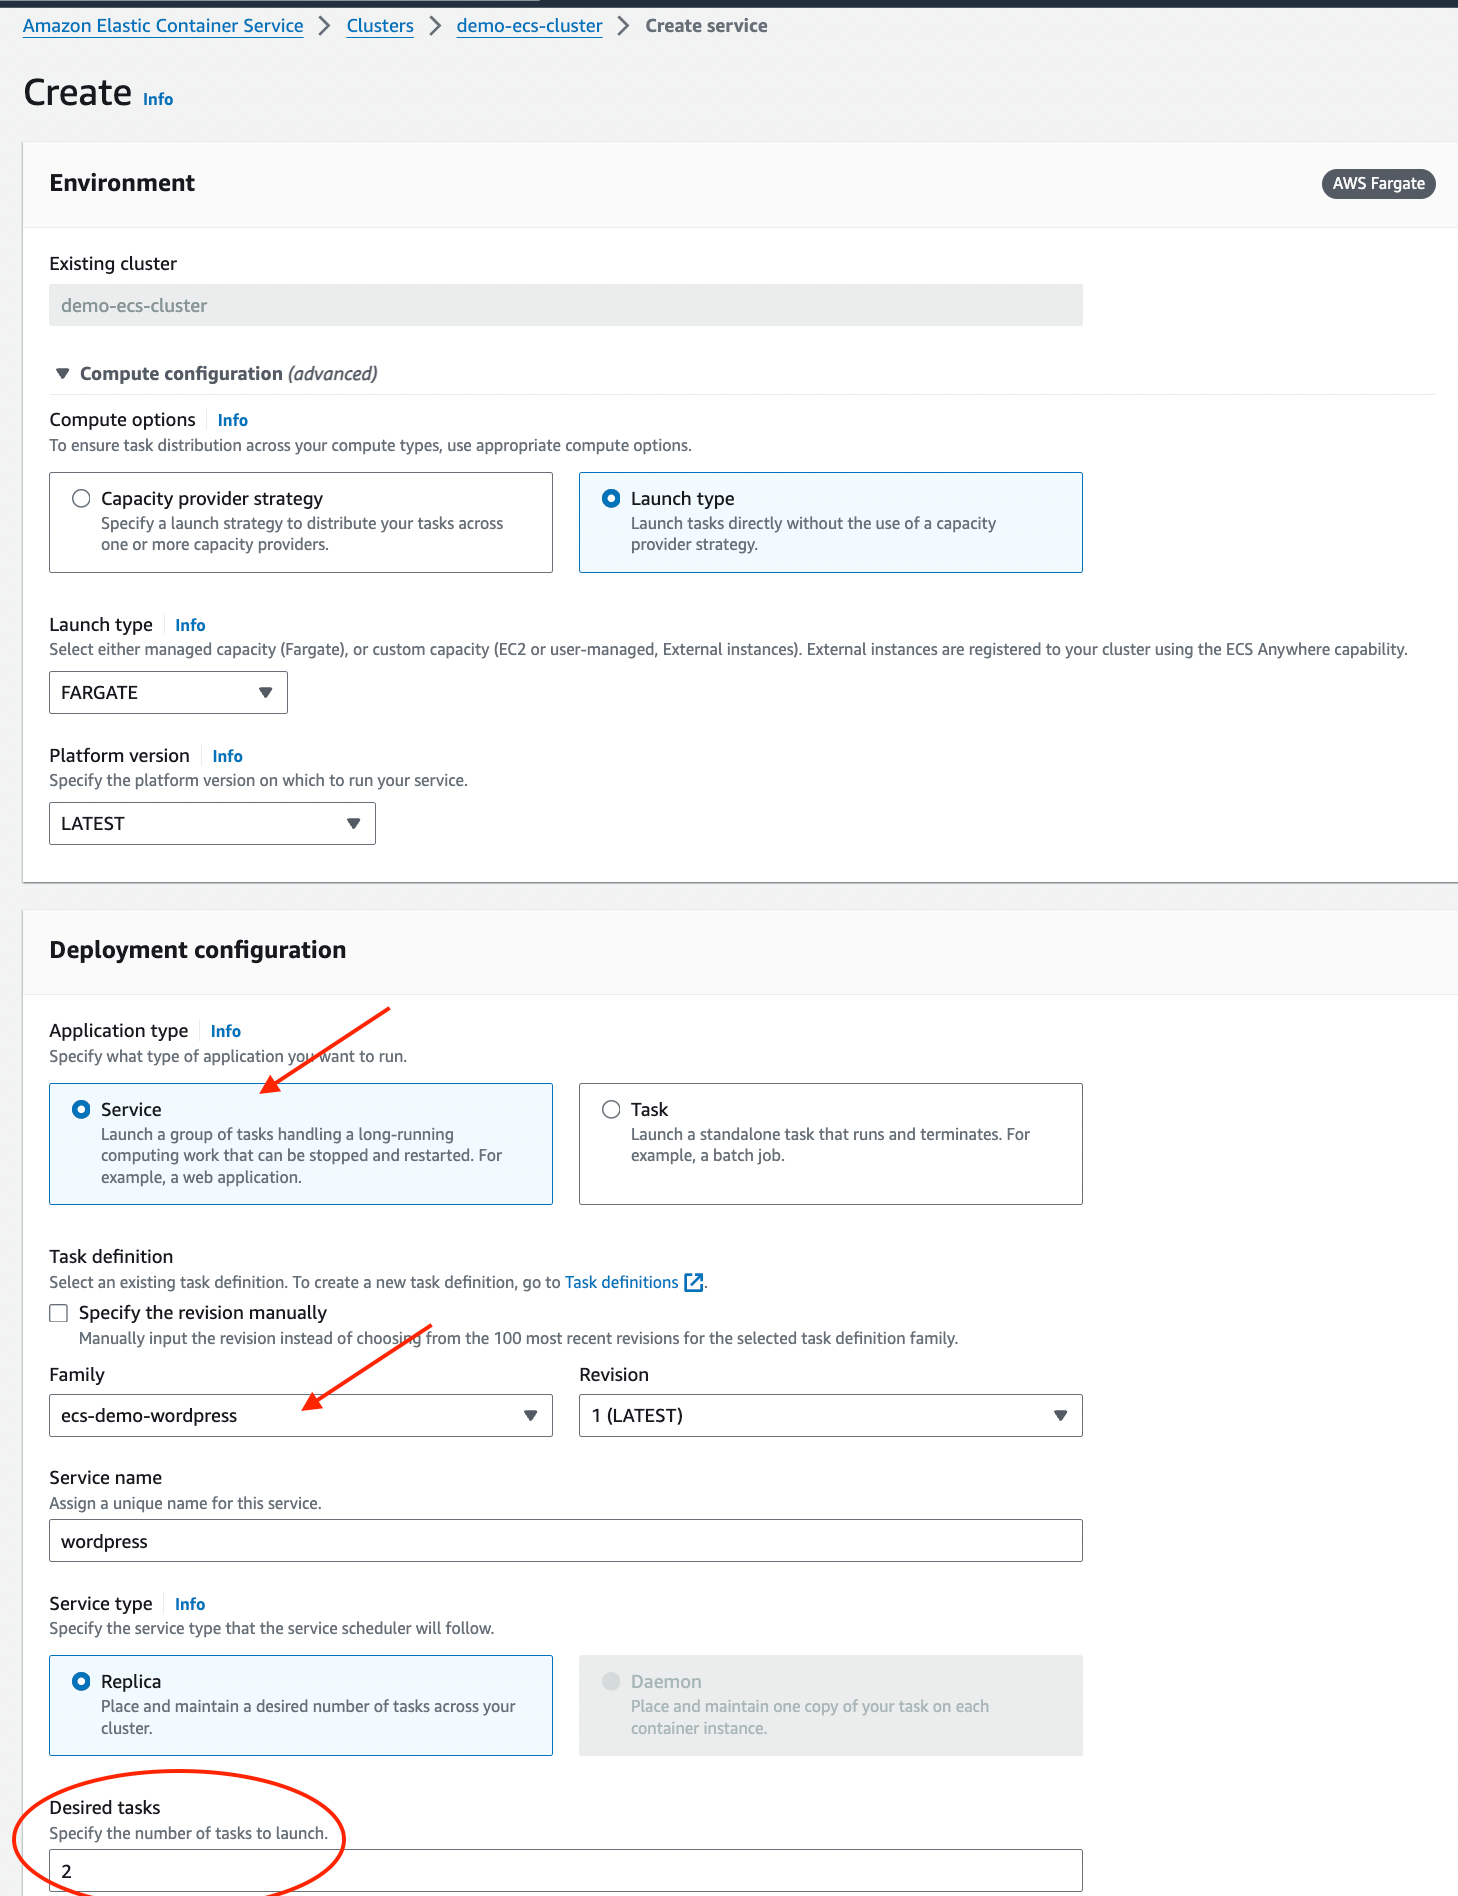Open the Family ecs-demo-wordpress dropdown
The image size is (1458, 1896).
pyautogui.click(x=300, y=1415)
